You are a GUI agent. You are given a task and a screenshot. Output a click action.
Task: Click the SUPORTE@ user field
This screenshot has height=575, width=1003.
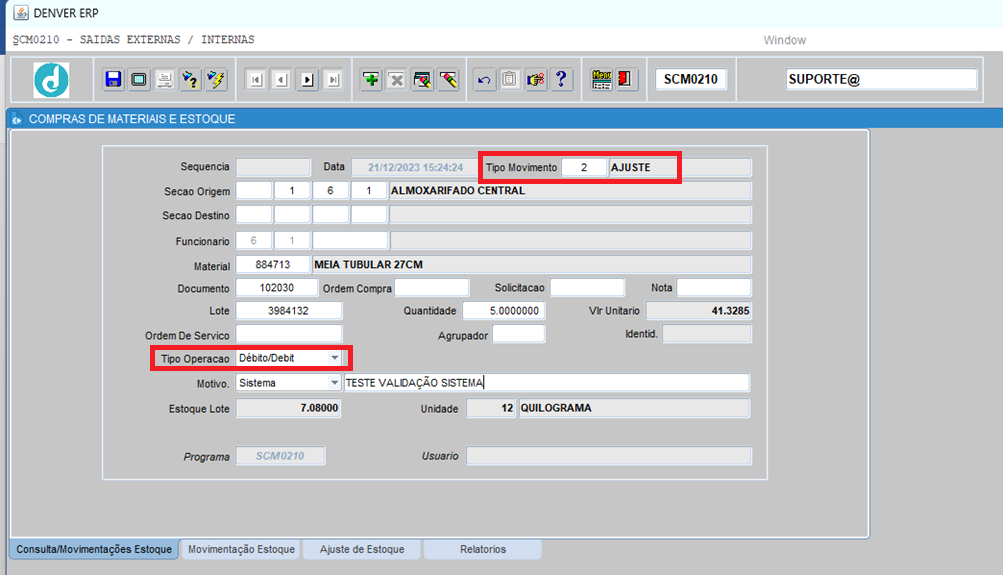[881, 79]
